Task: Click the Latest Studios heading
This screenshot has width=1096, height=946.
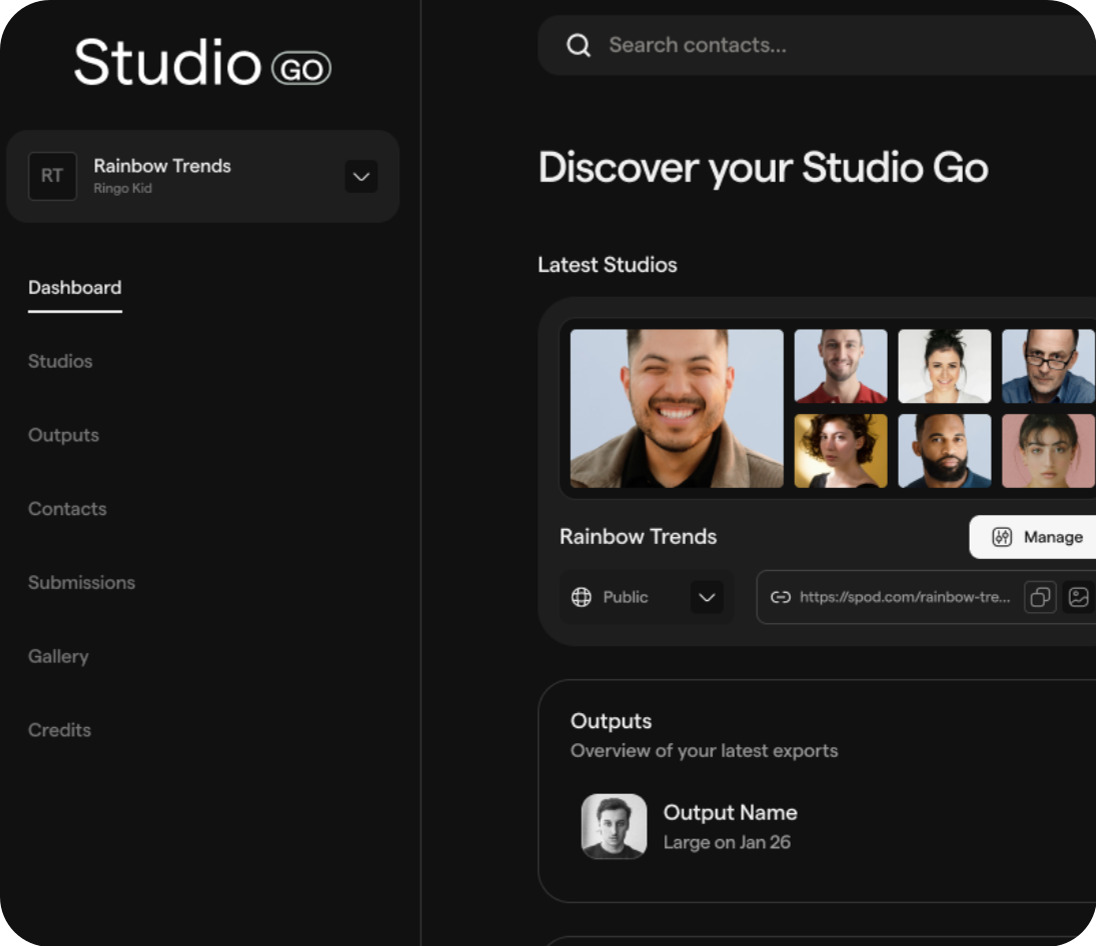Action: coord(607,265)
